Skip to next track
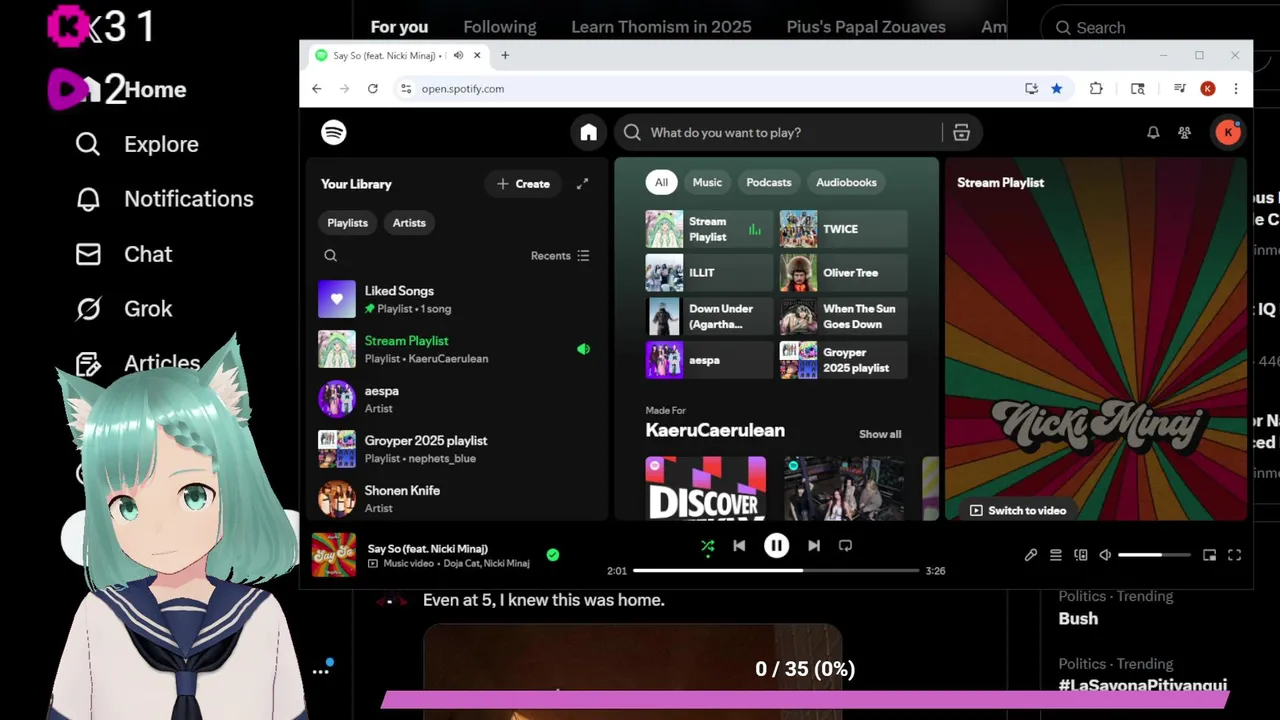 click(x=814, y=546)
